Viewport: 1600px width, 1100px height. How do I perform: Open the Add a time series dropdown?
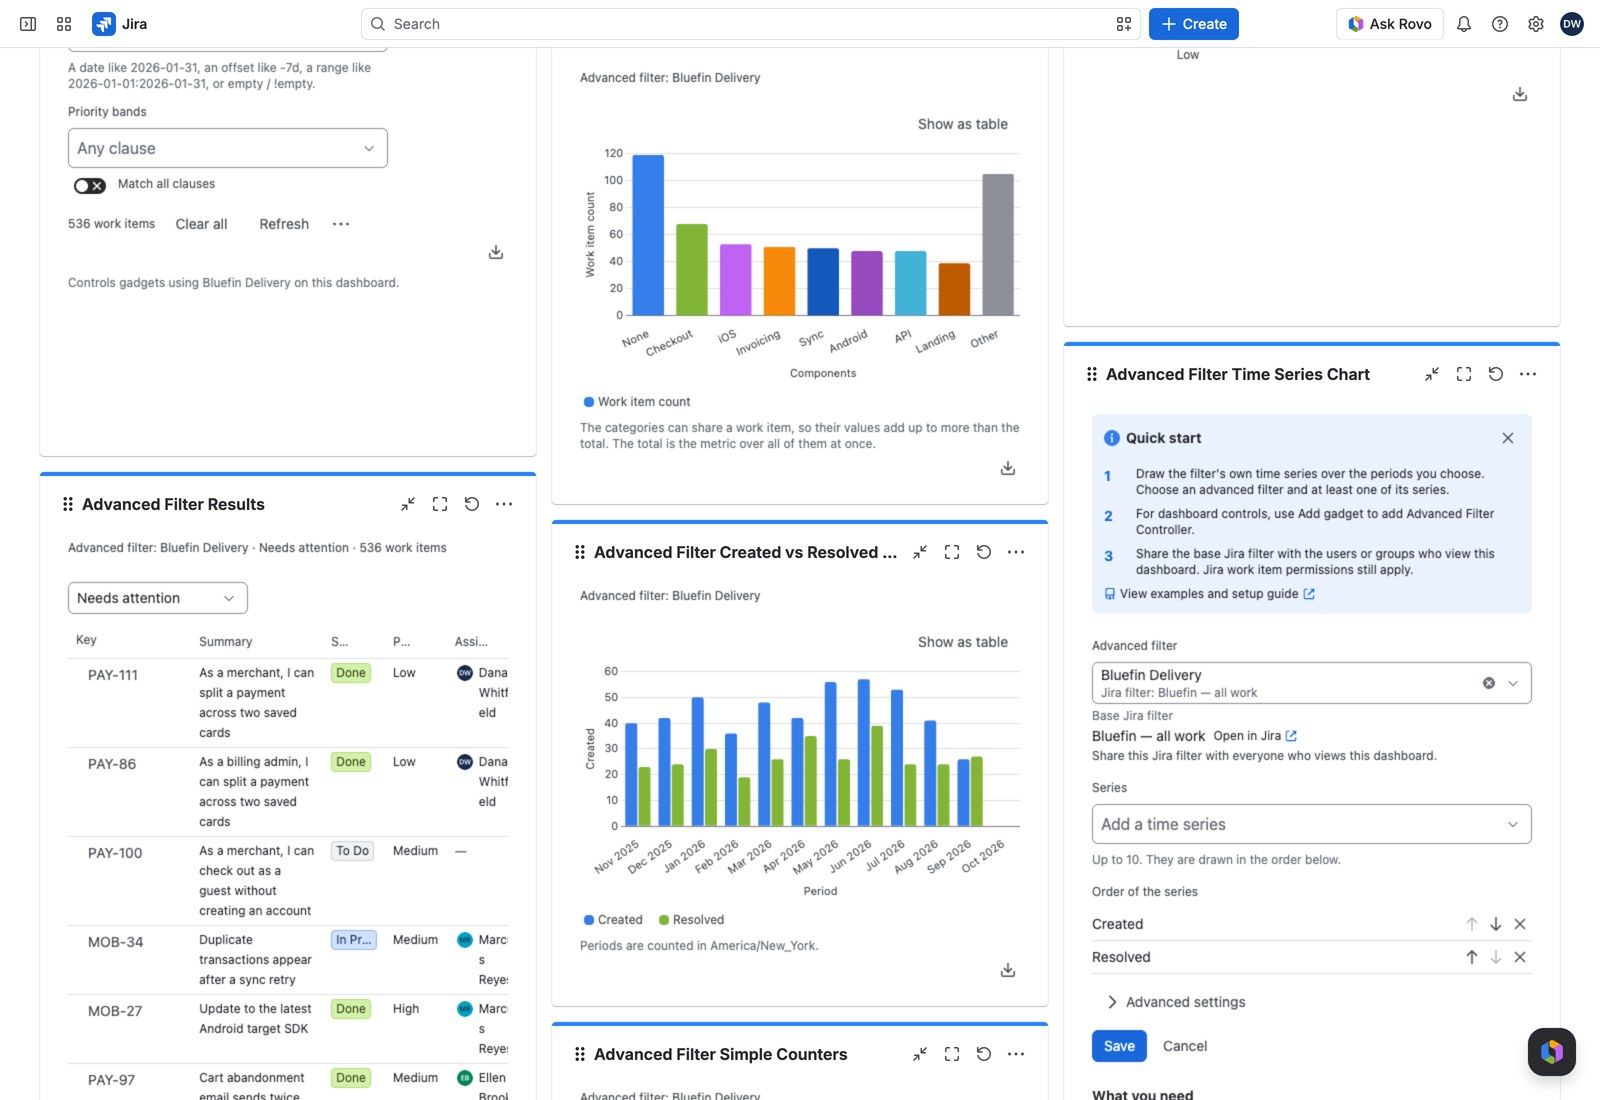pyautogui.click(x=1312, y=824)
